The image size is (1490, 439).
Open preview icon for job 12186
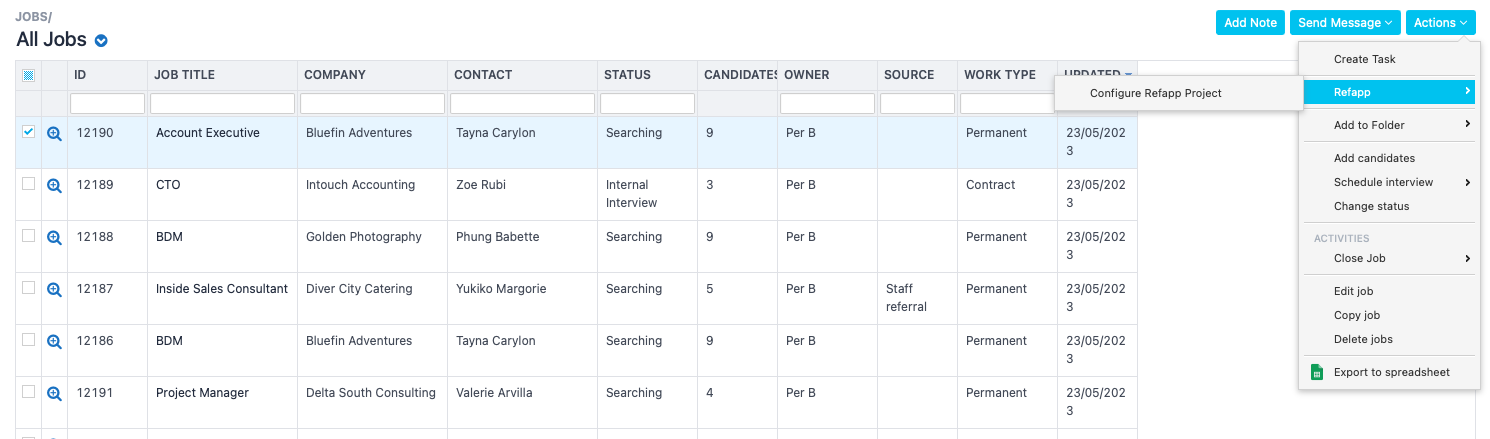[54, 341]
